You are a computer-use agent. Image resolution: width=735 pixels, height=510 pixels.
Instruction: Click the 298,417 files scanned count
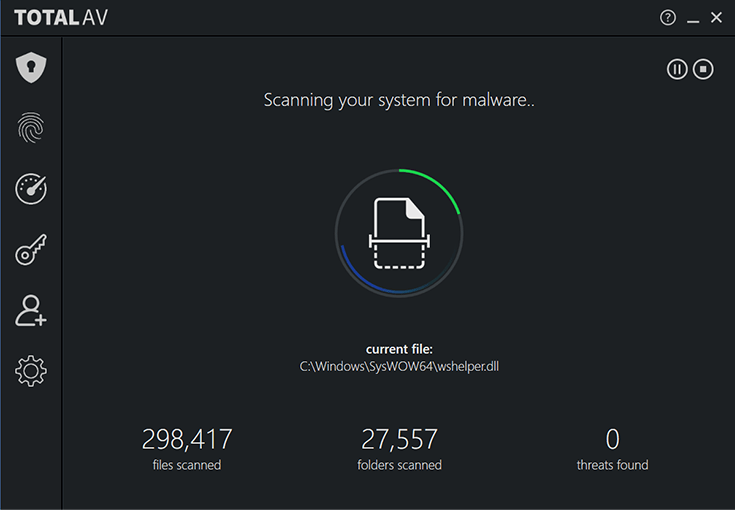pos(187,439)
